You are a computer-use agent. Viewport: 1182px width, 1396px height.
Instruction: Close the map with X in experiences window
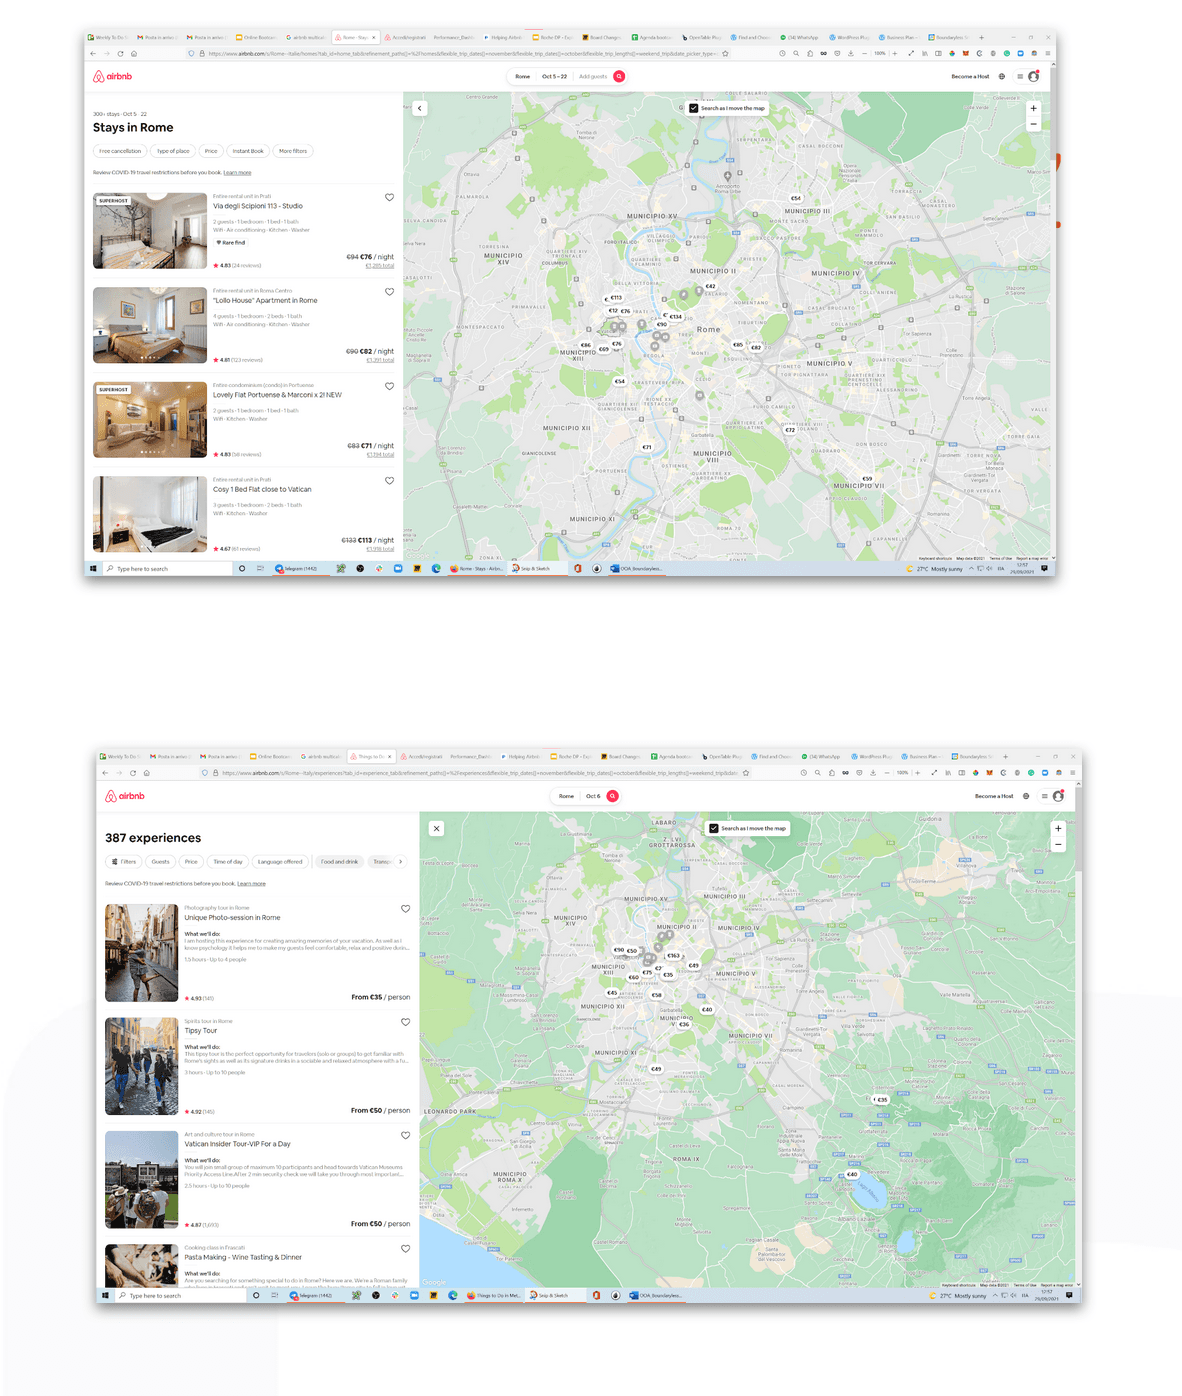[x=436, y=828]
